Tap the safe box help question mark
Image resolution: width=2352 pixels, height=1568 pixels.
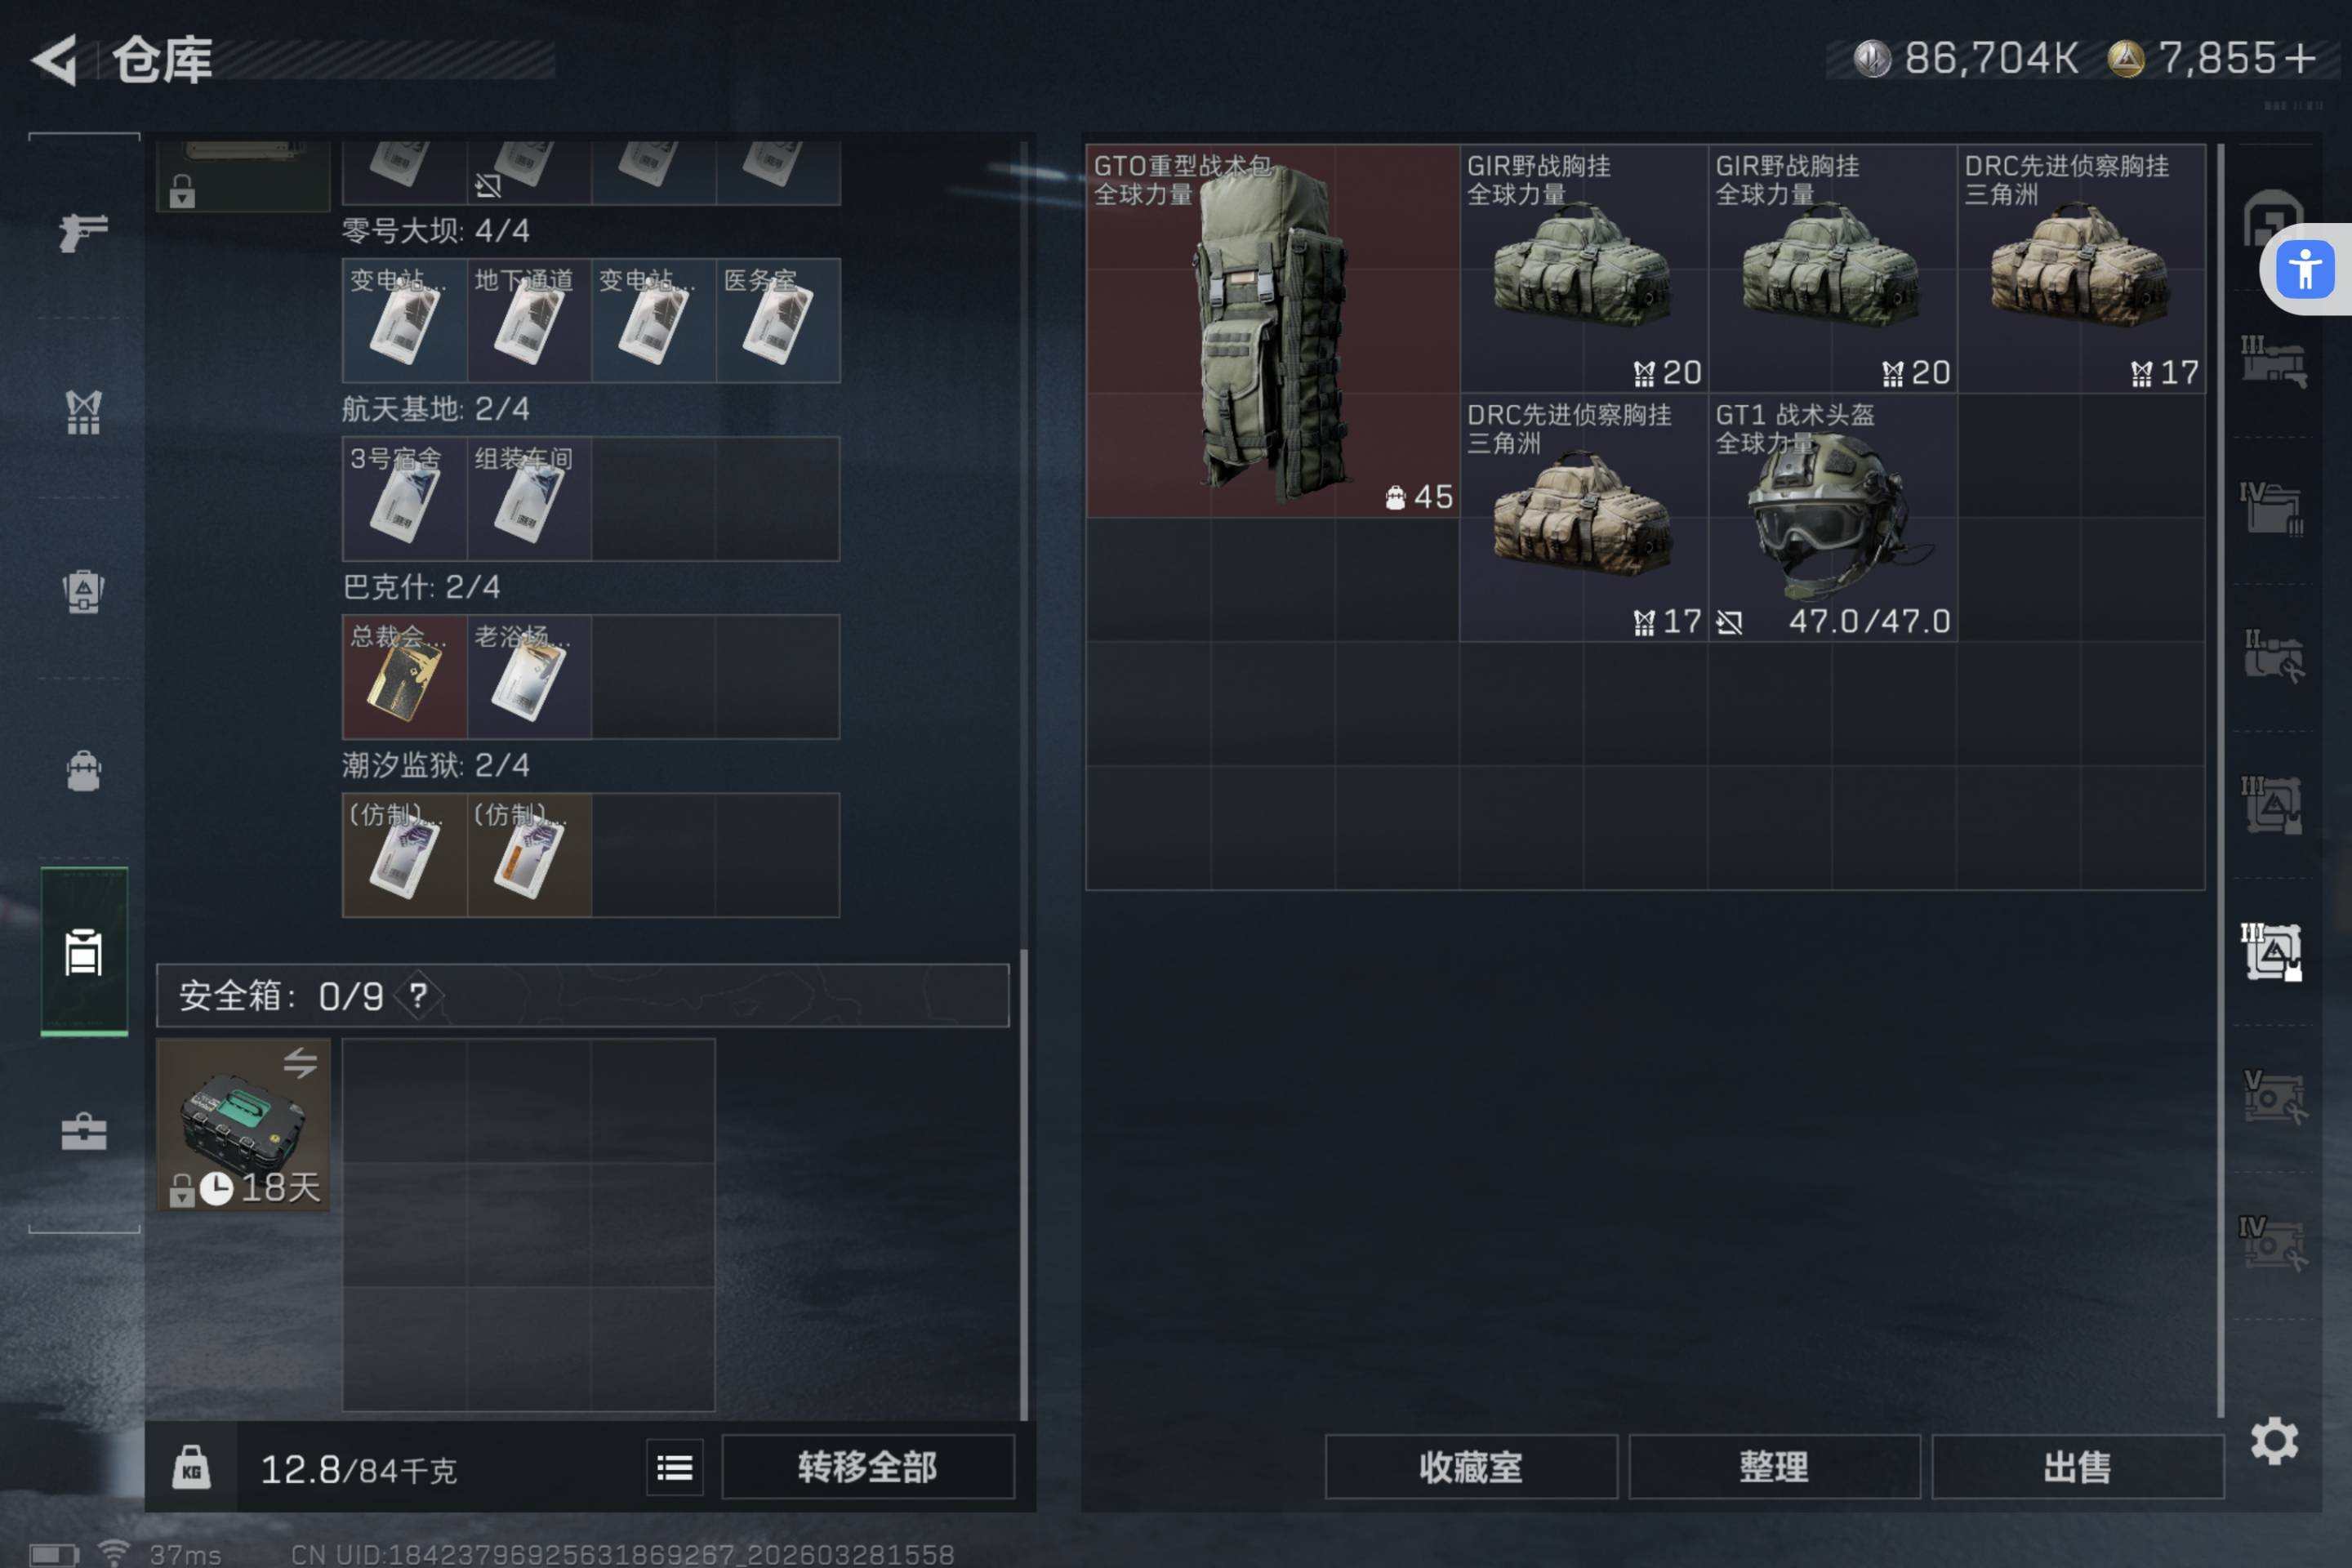pos(418,995)
